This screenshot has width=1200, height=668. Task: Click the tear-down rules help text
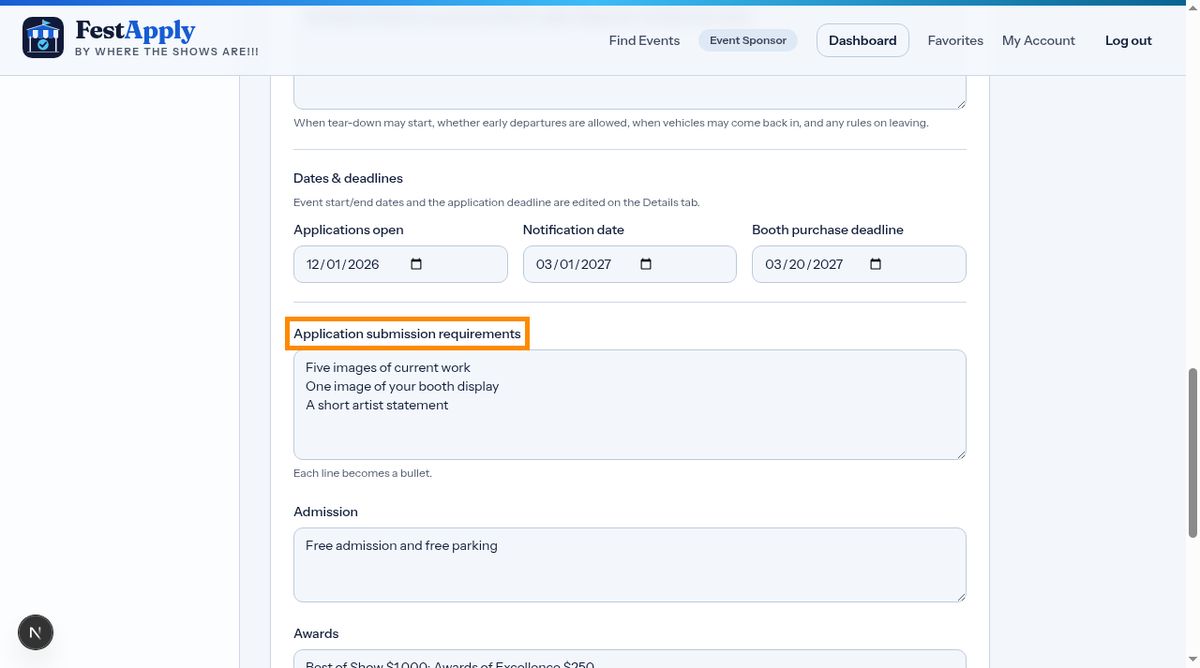[x=611, y=123]
